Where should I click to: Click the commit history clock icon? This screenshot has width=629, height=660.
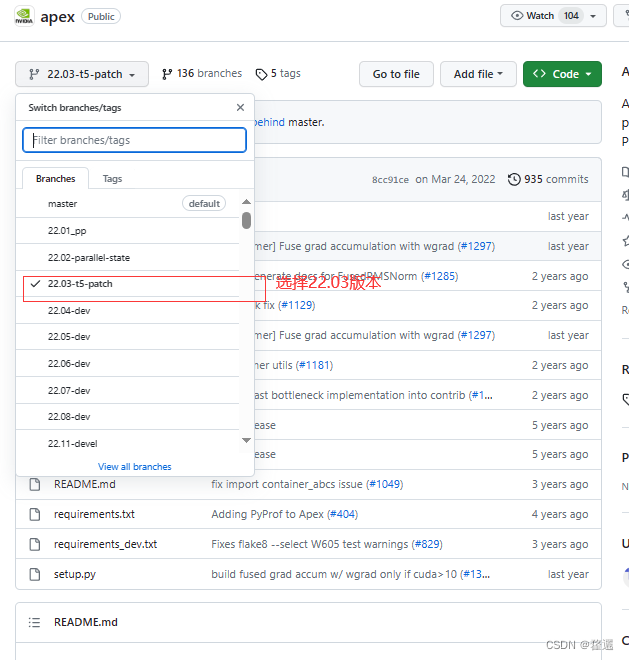coord(514,179)
